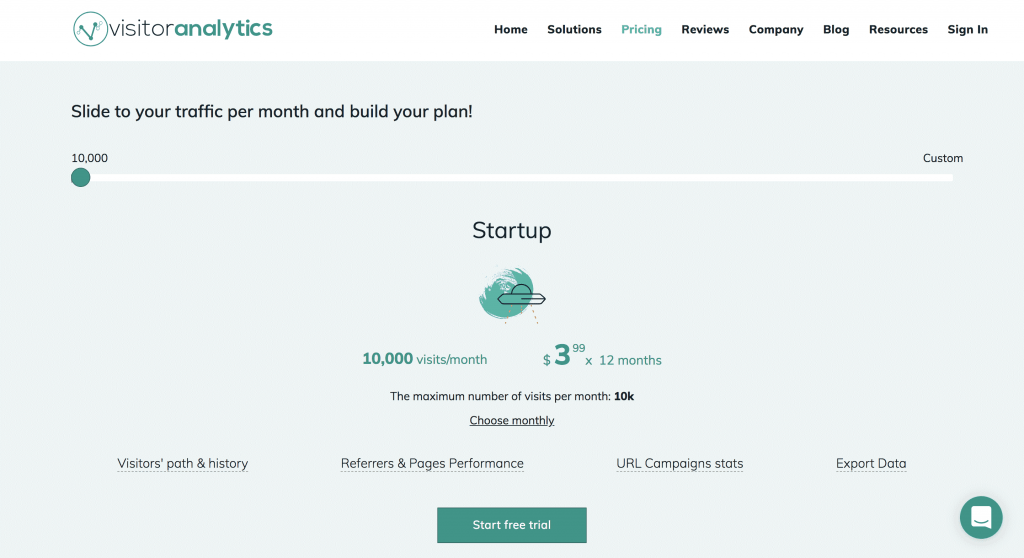This screenshot has height=558, width=1024.
Task: Click the Visitor Analytics logo icon
Action: tap(91, 30)
